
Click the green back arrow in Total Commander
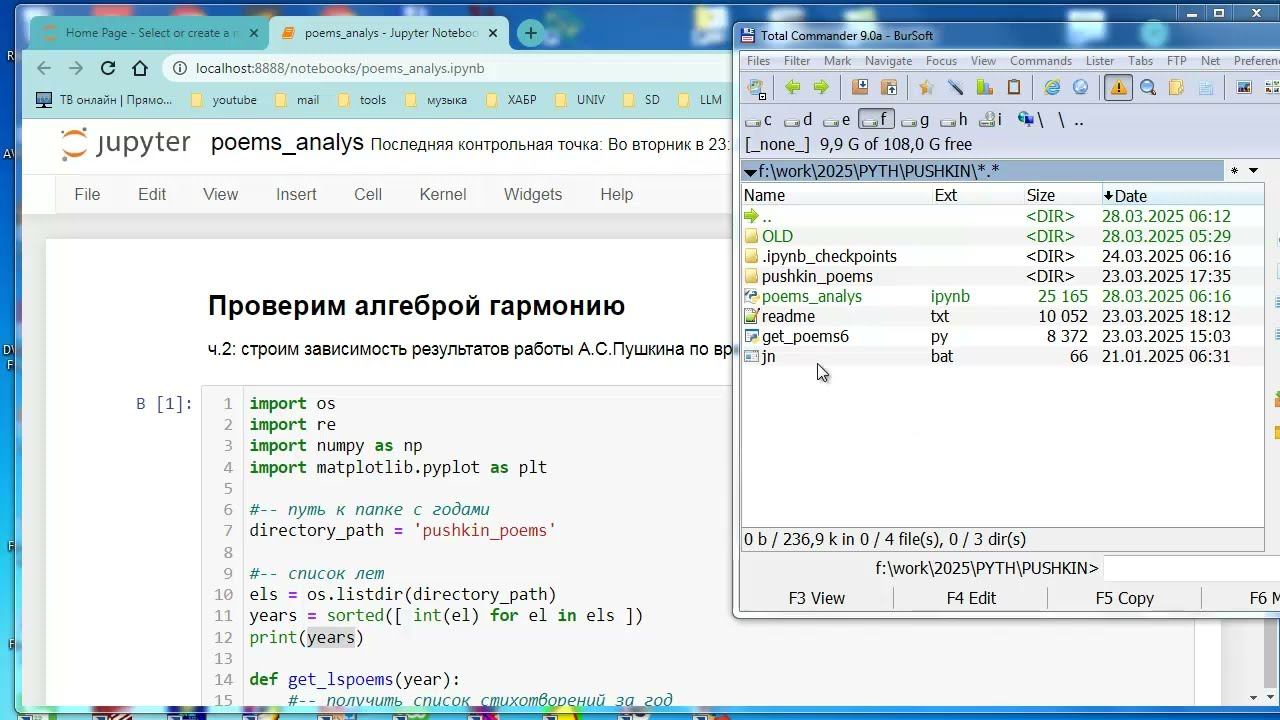(x=793, y=88)
